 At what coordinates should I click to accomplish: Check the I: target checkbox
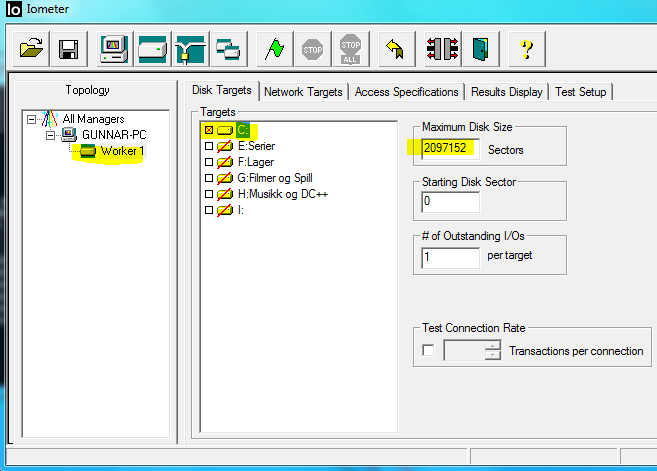[209, 210]
